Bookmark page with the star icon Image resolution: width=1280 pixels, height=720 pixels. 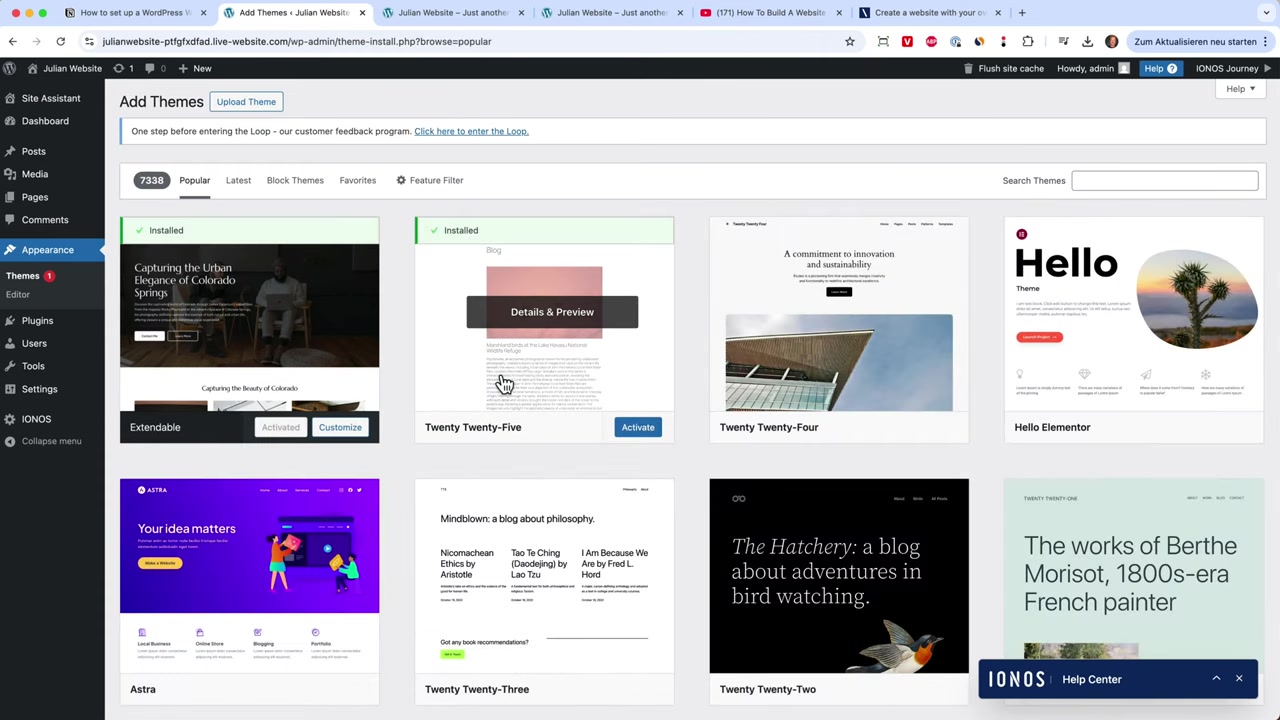[850, 42]
